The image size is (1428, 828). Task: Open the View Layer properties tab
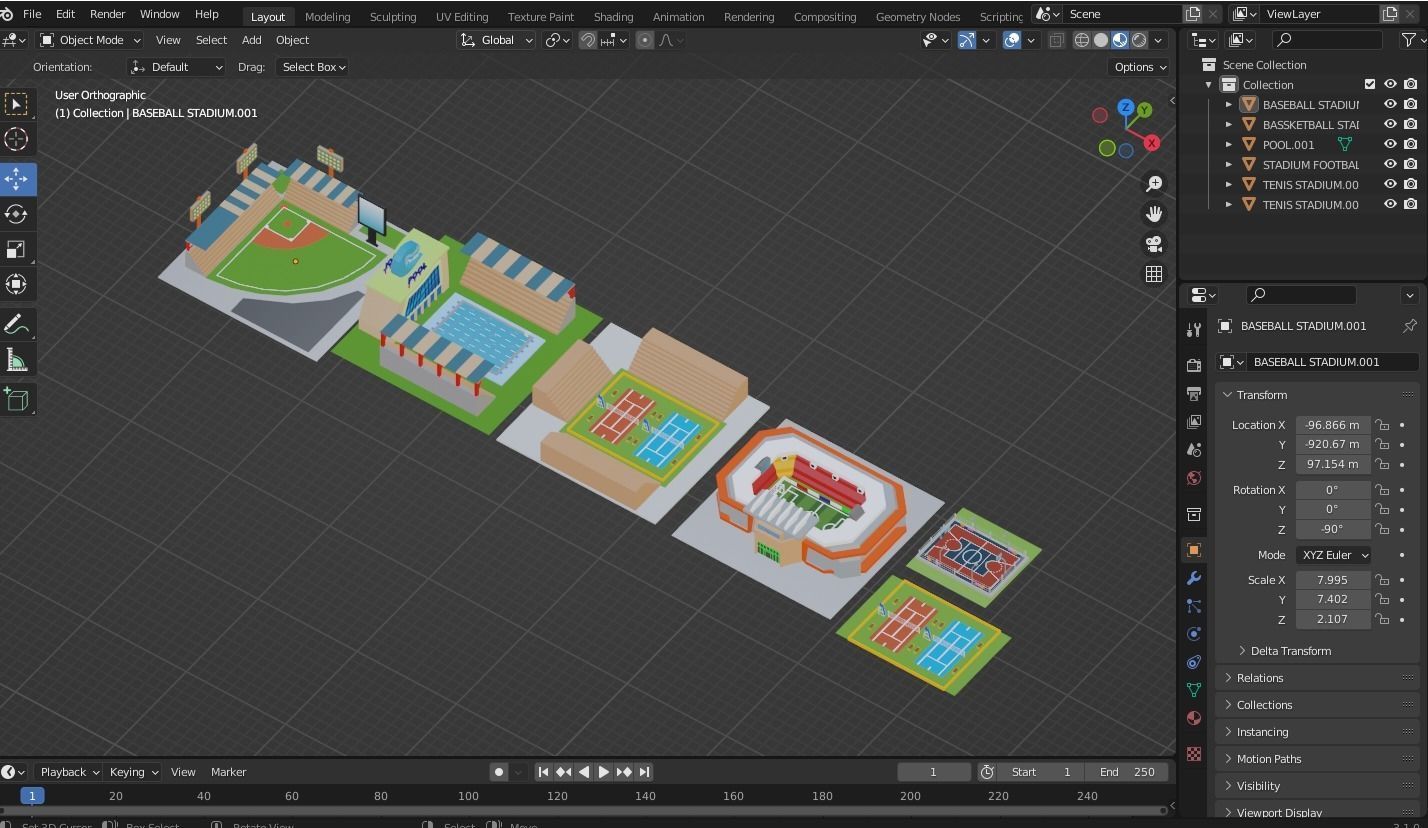1194,422
